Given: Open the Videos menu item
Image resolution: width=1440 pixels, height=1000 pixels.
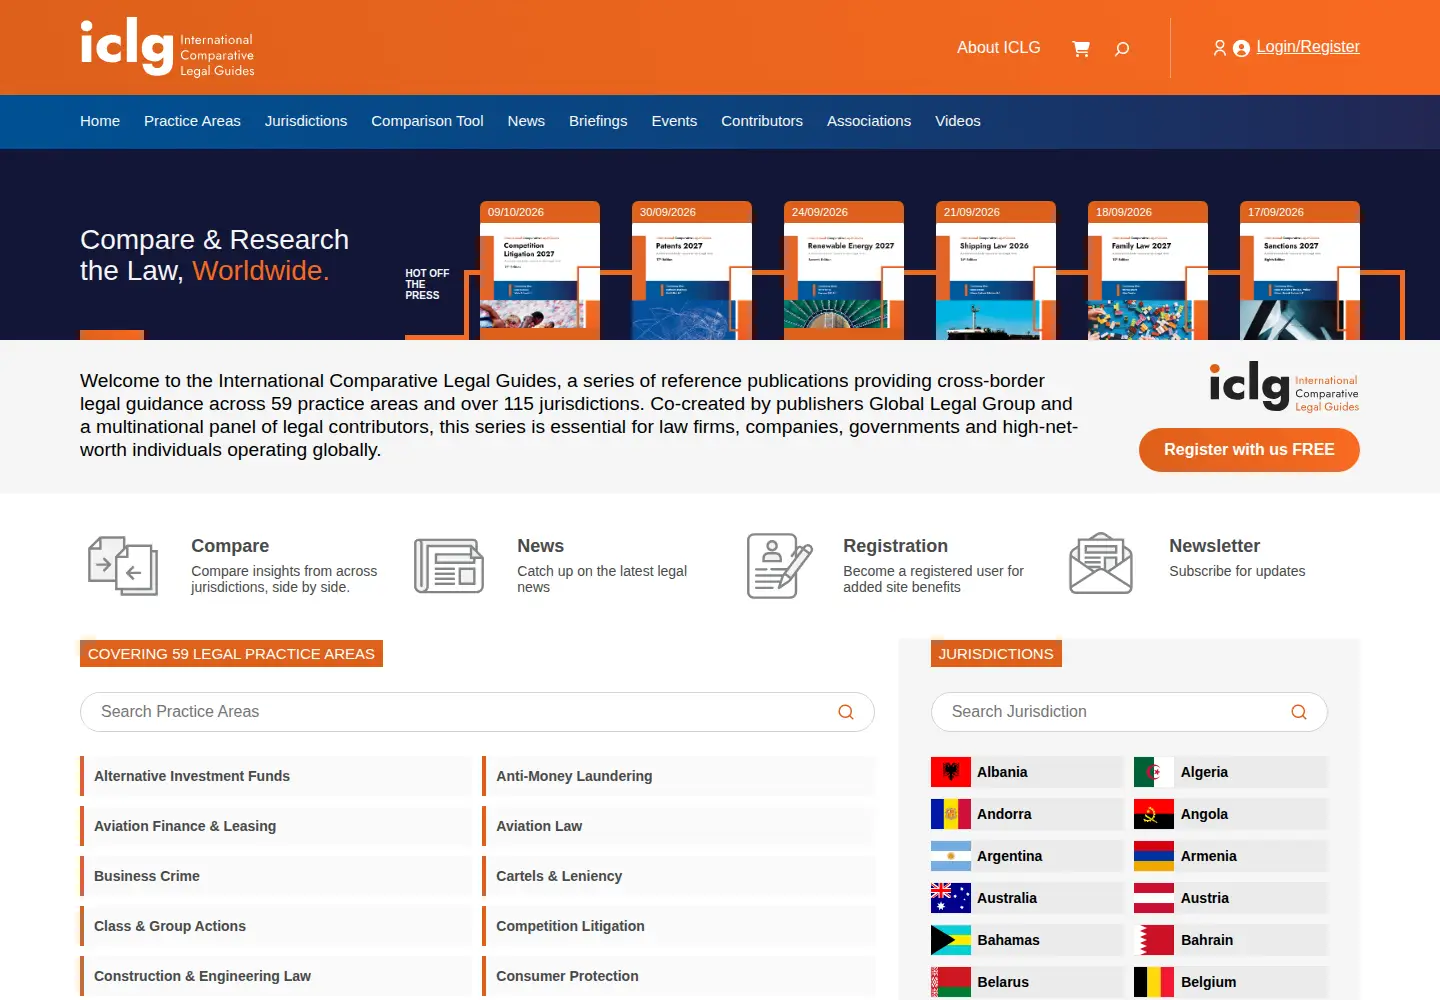Looking at the screenshot, I should (x=958, y=121).
